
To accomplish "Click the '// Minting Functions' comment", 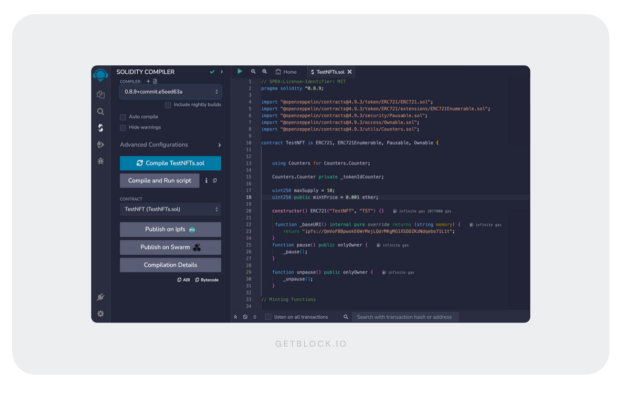I will point(289,300).
